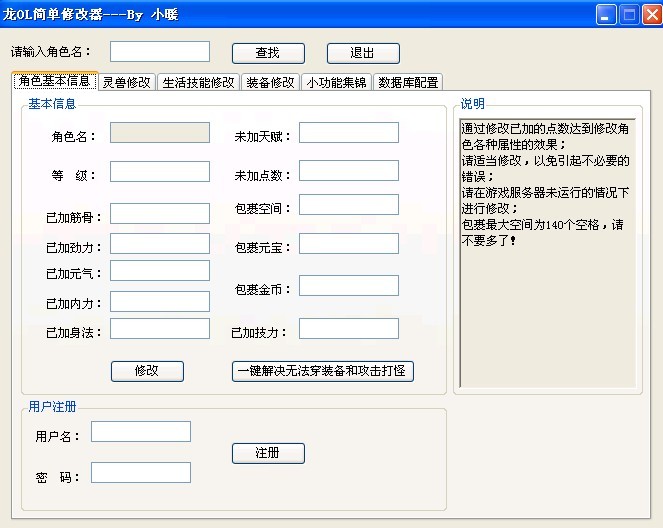The height and width of the screenshot is (528, 663).
Task: Click the 注册 register button
Action: coord(268,453)
